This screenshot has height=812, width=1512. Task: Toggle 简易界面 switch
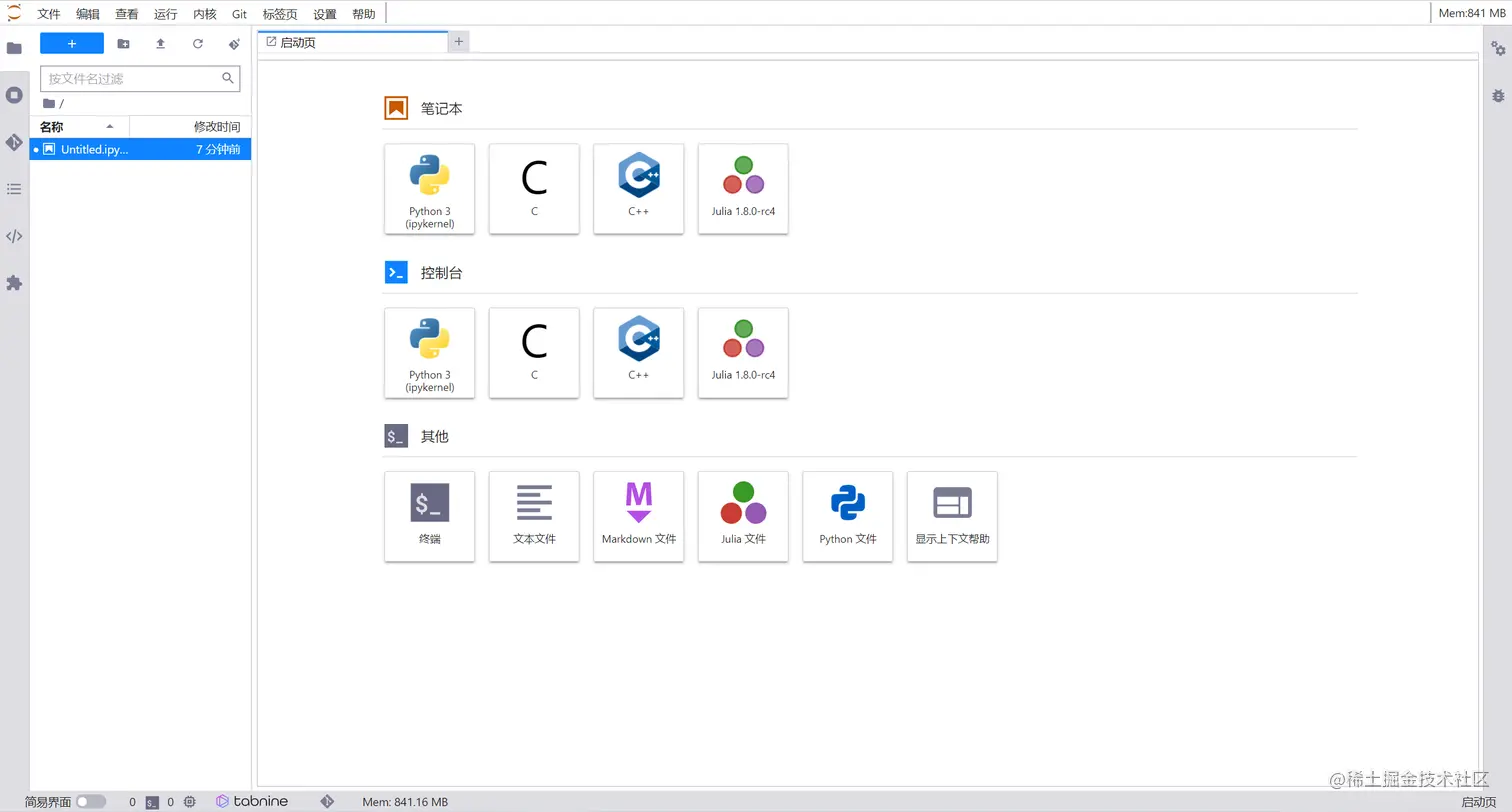(x=91, y=802)
